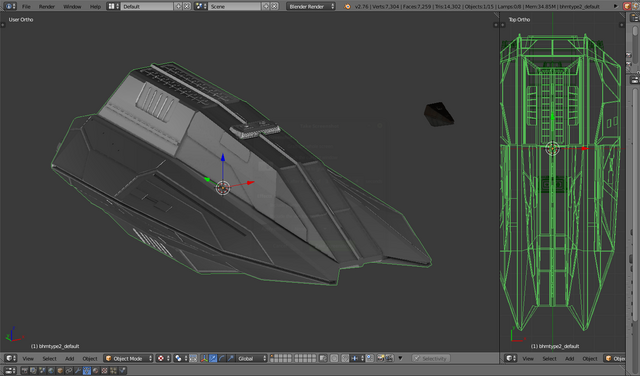Image resolution: width=640 pixels, height=376 pixels.
Task: Click the 3D cursor in main viewport
Action: (223, 188)
